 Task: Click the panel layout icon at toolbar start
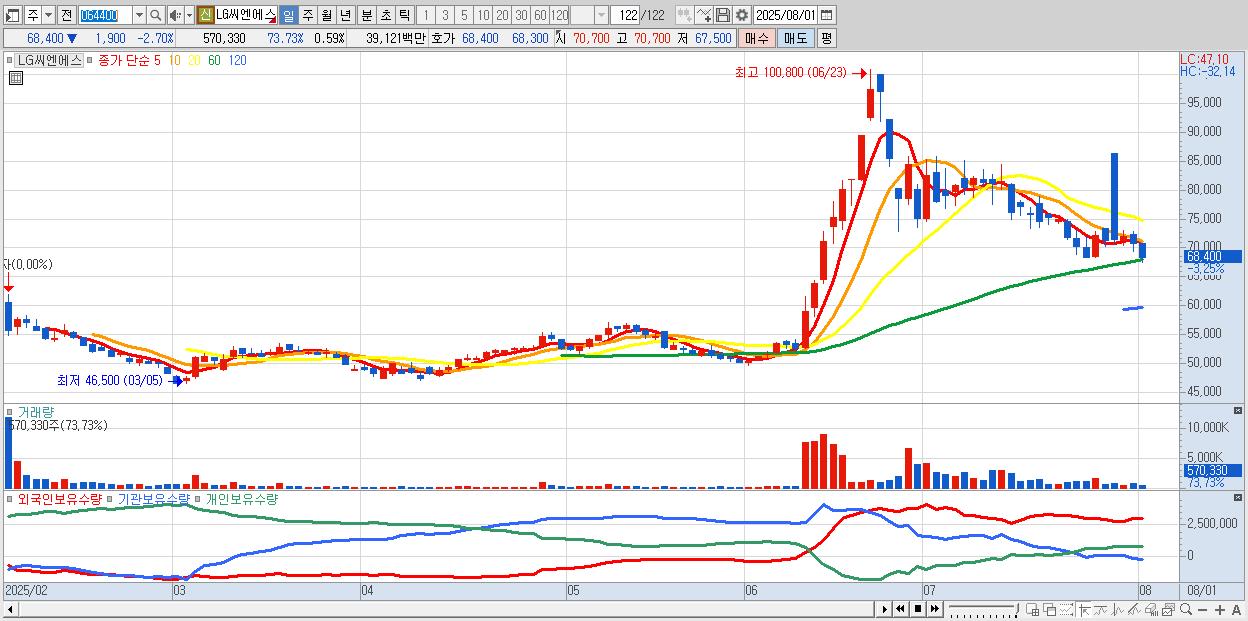click(11, 15)
